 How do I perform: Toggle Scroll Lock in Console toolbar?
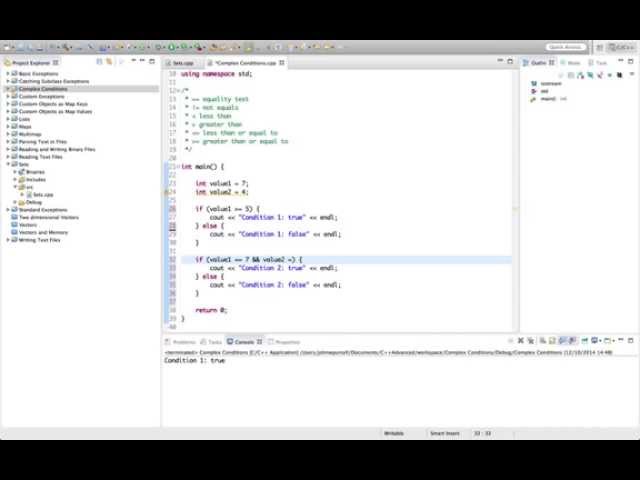[552, 340]
